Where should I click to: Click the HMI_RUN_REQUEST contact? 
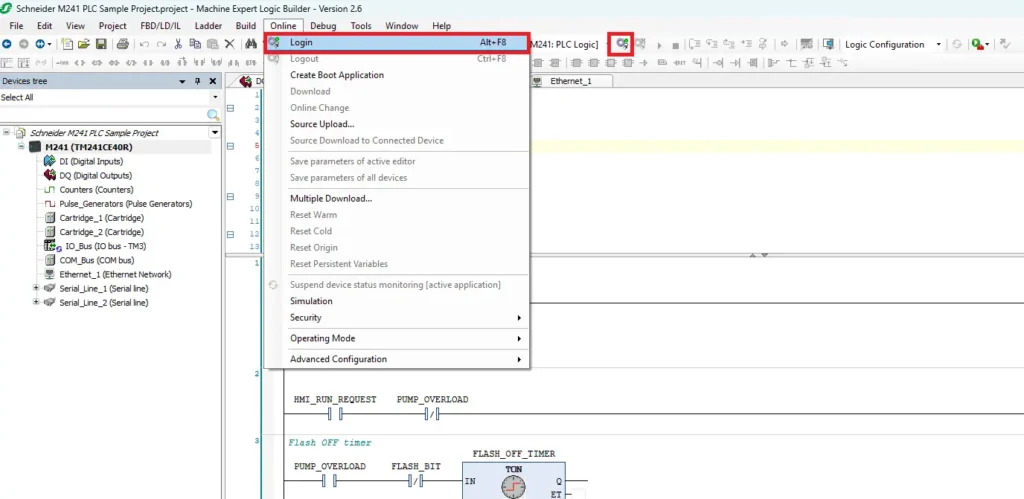(336, 414)
